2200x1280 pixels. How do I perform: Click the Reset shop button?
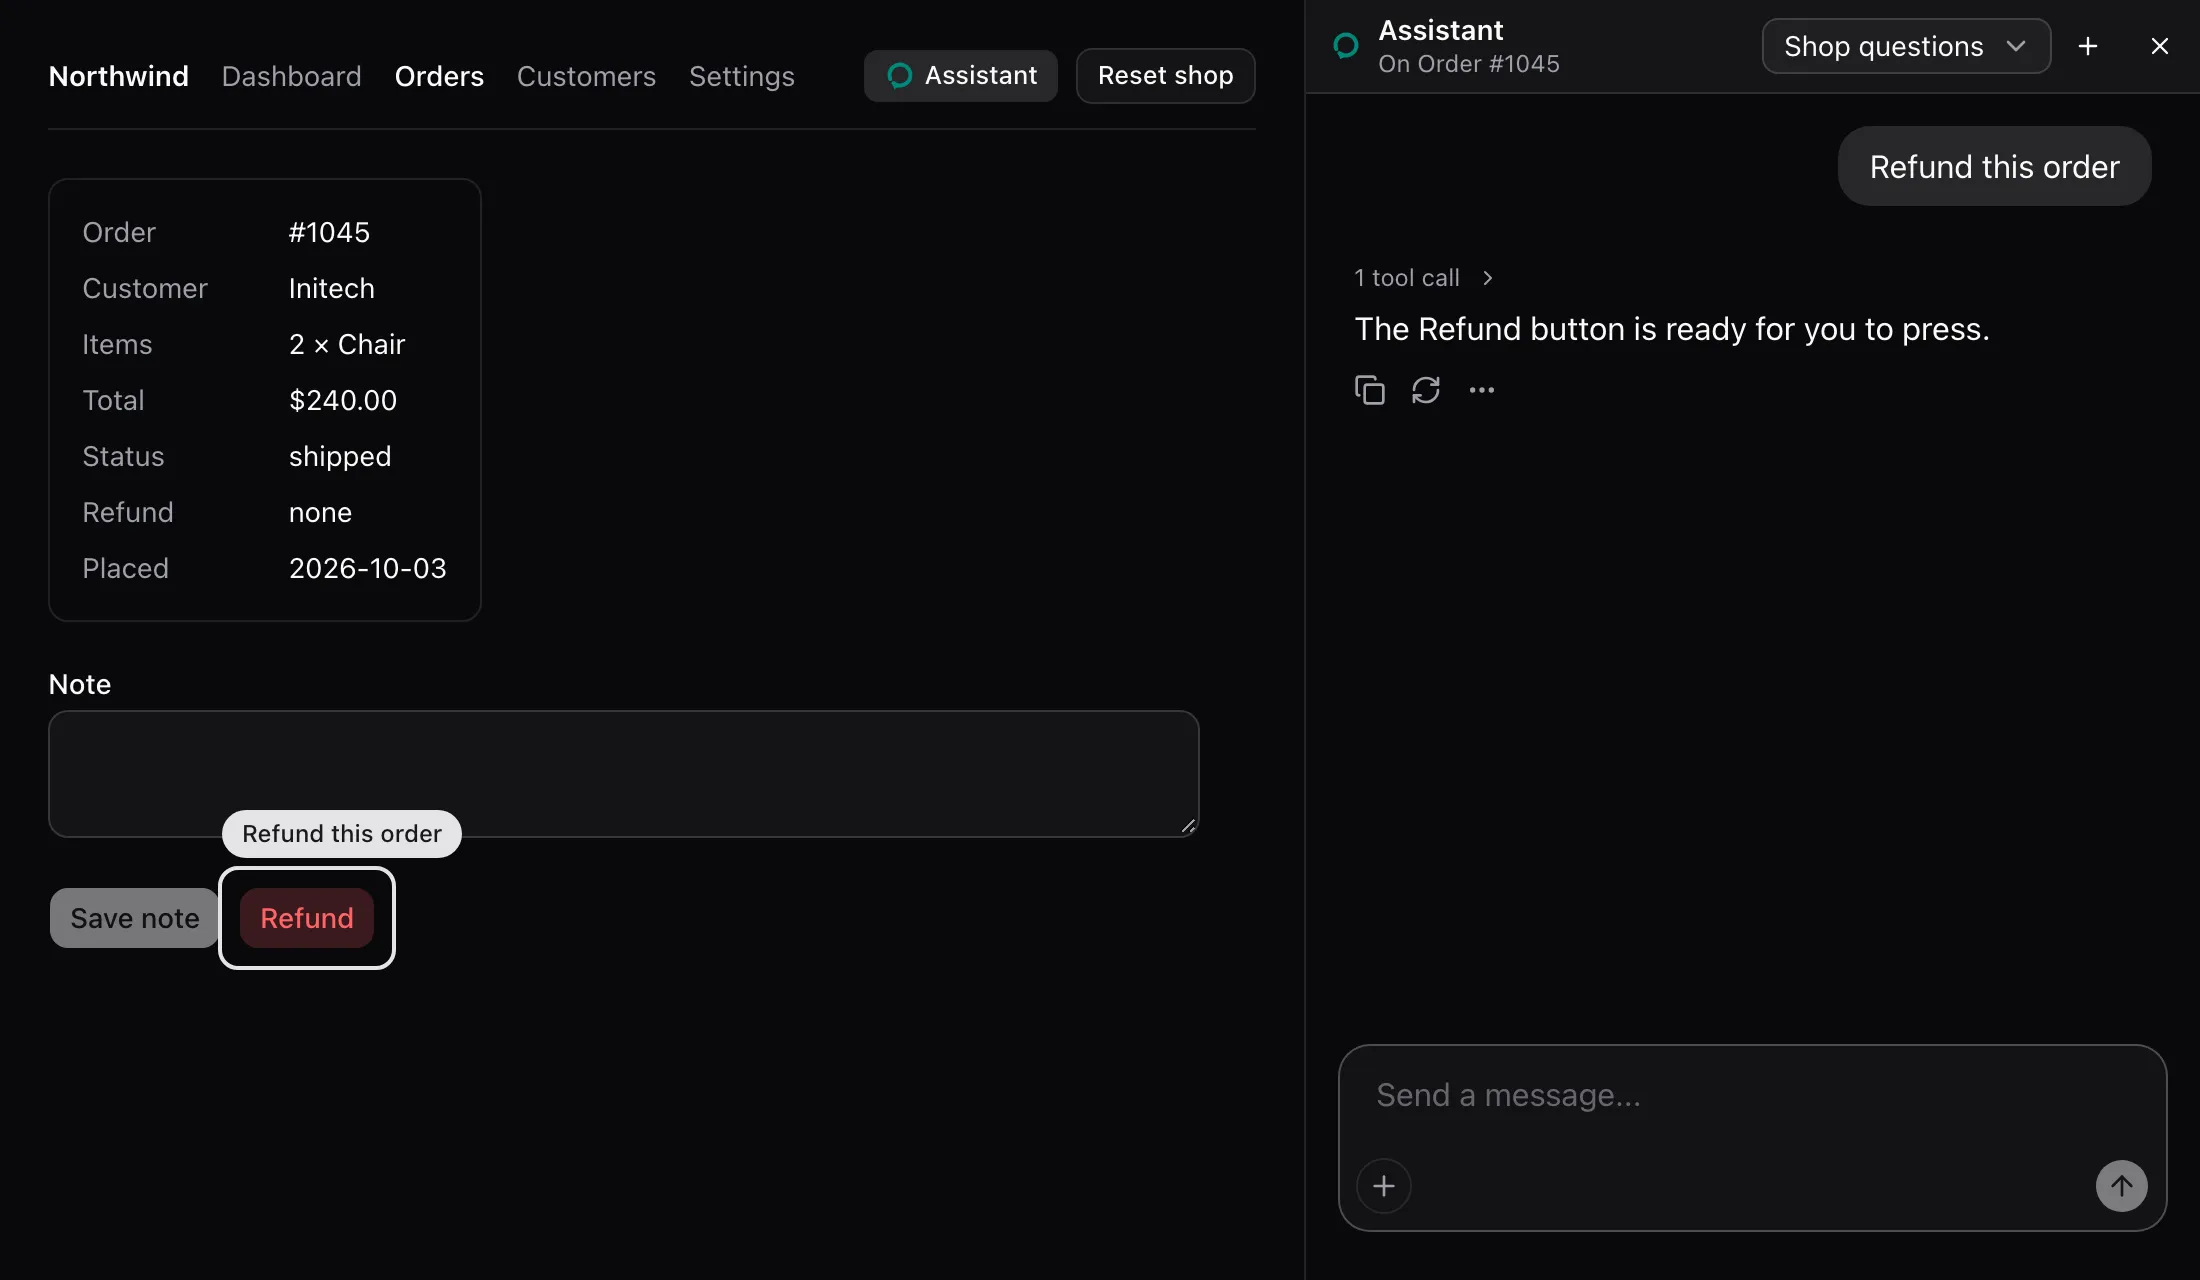point(1165,76)
